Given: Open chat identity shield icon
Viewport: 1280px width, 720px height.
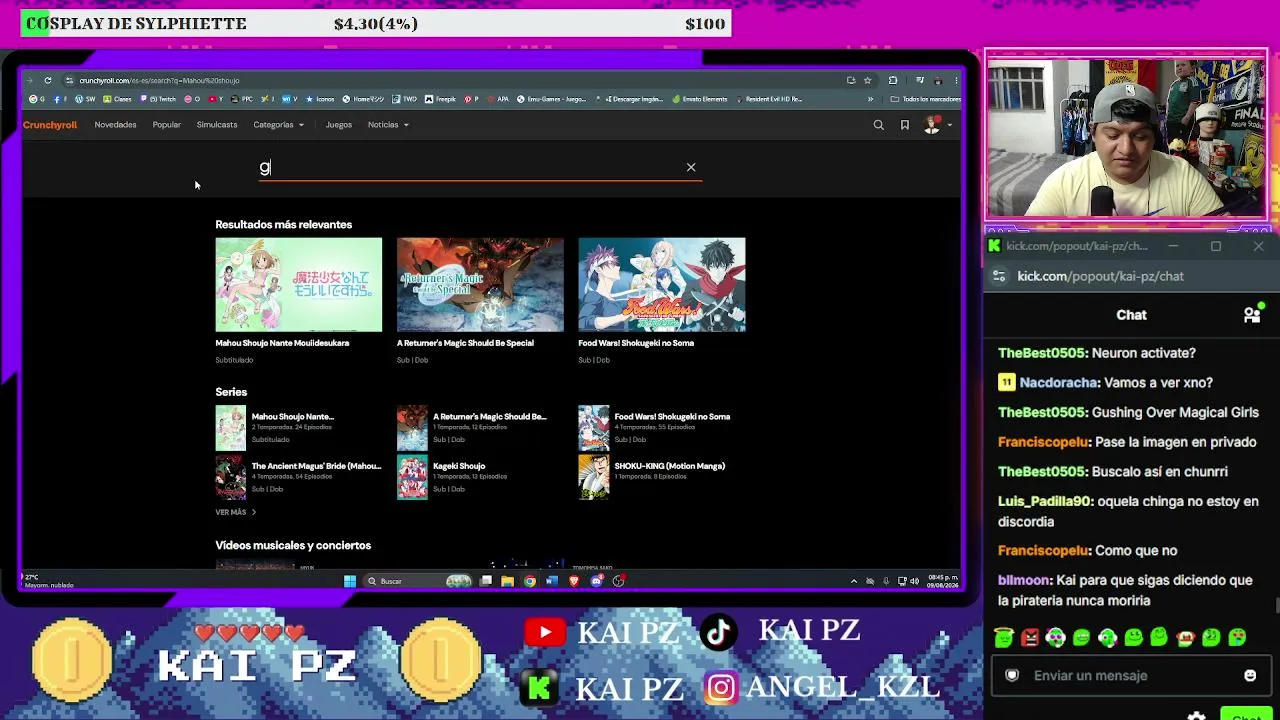Looking at the screenshot, I should 1012,676.
